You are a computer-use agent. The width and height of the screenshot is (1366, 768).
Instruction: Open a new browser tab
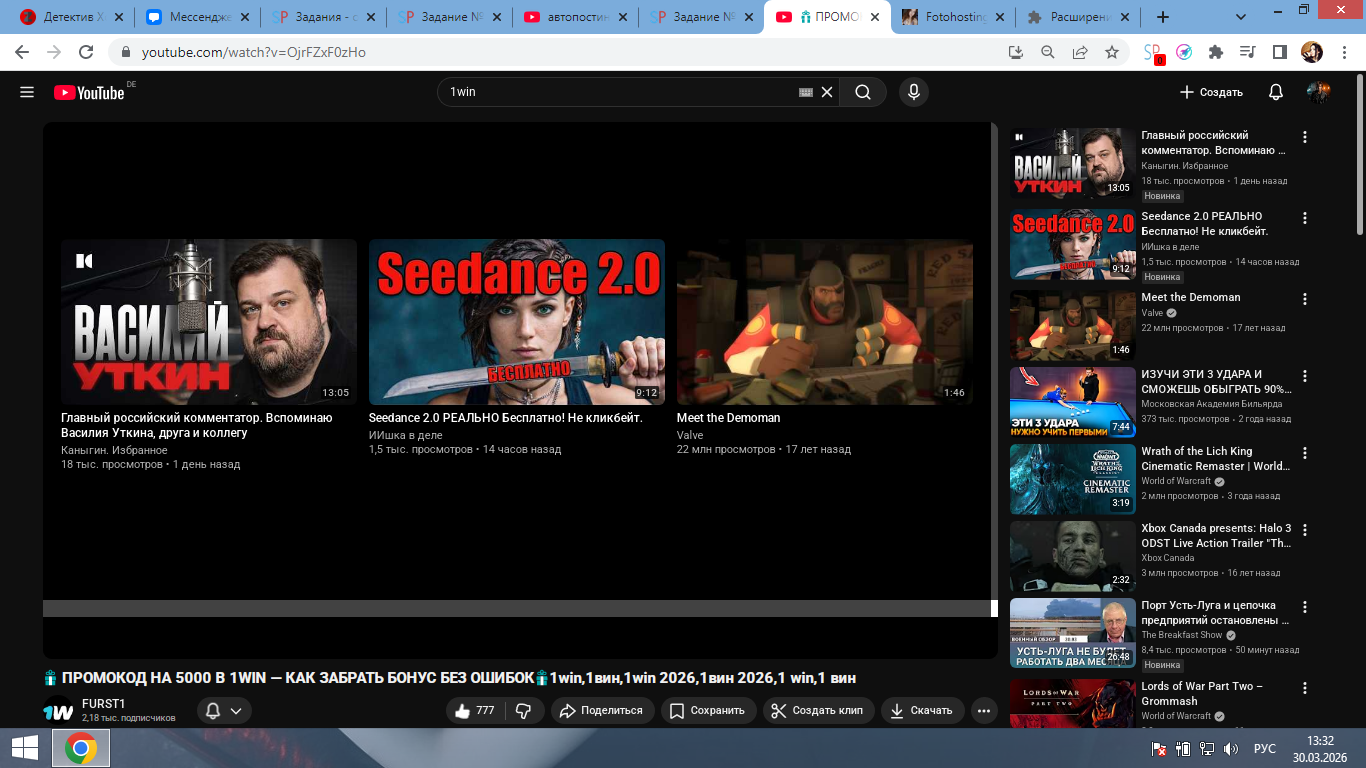(1162, 17)
